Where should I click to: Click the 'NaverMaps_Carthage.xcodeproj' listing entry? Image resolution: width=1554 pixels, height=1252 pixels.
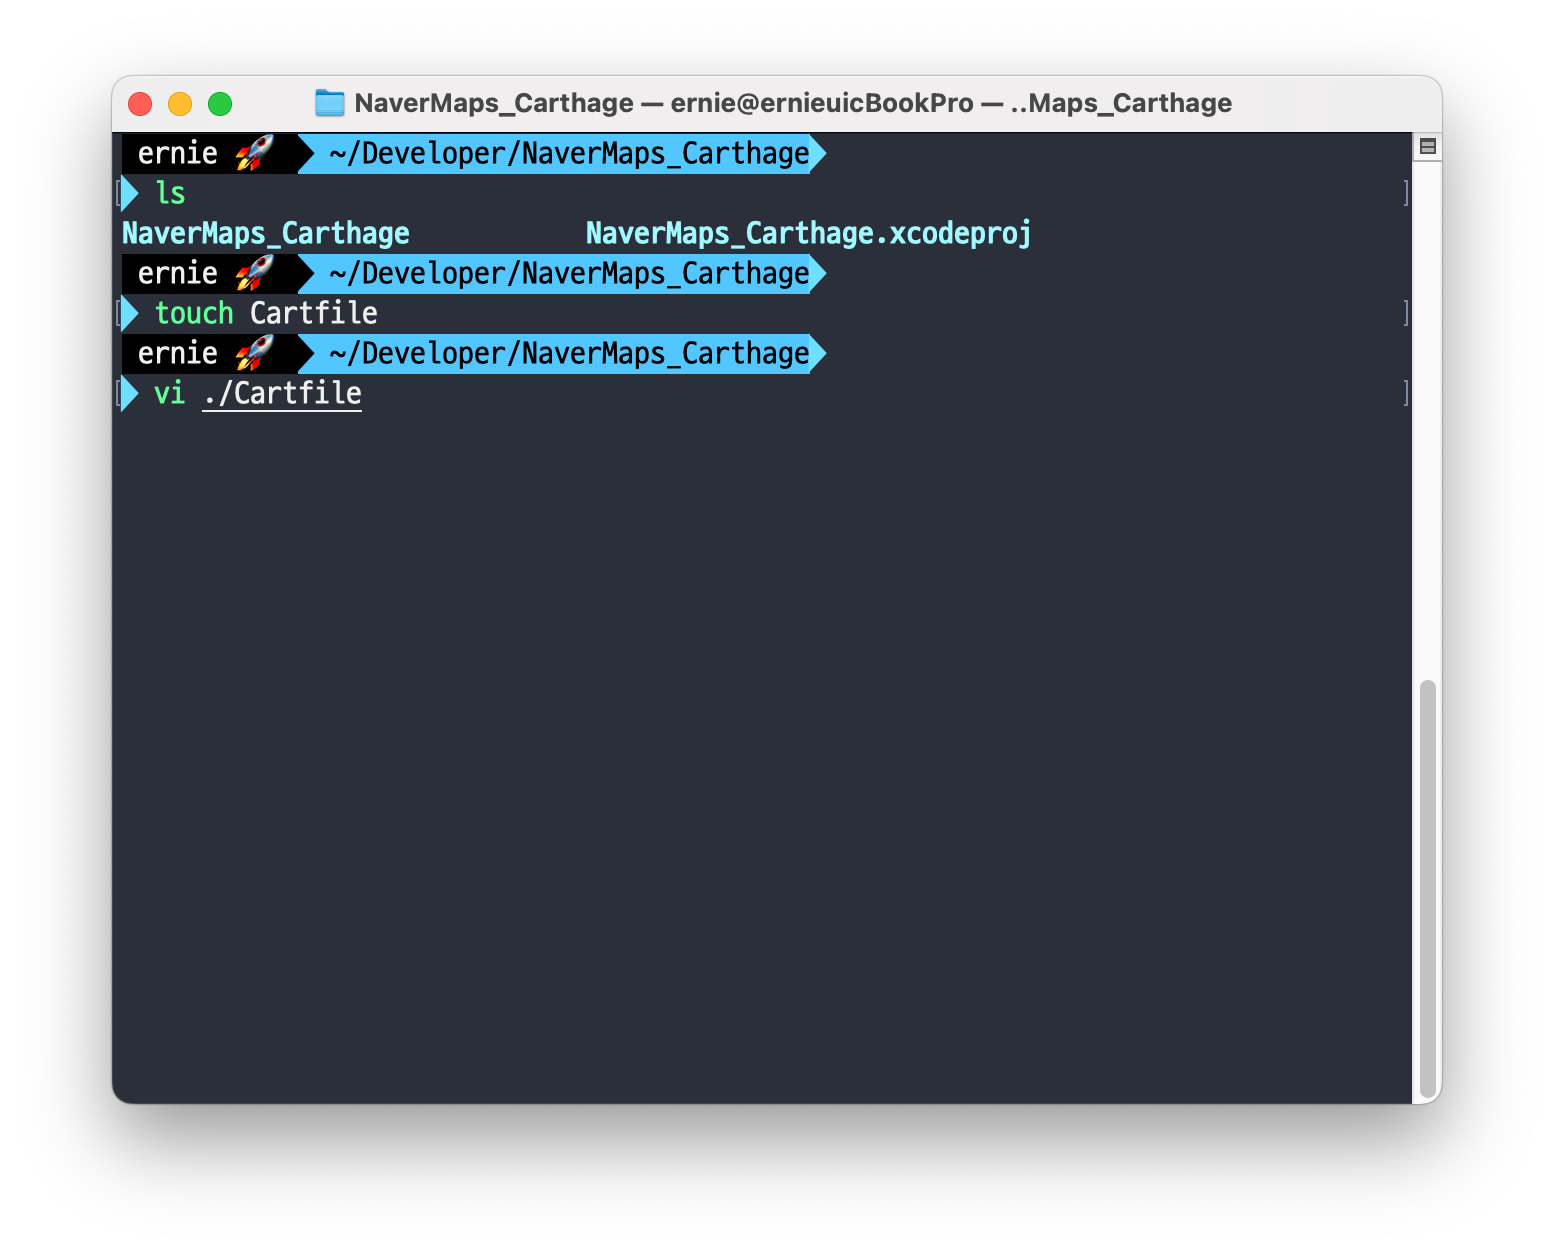coord(808,233)
